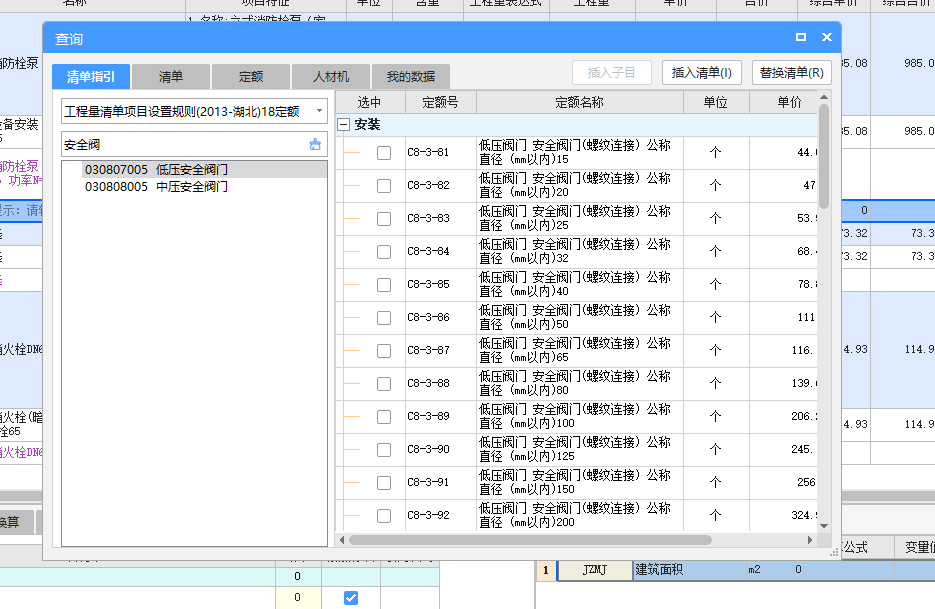
Task: Tick checkbox for quota C8-3-86
Action: pos(384,318)
